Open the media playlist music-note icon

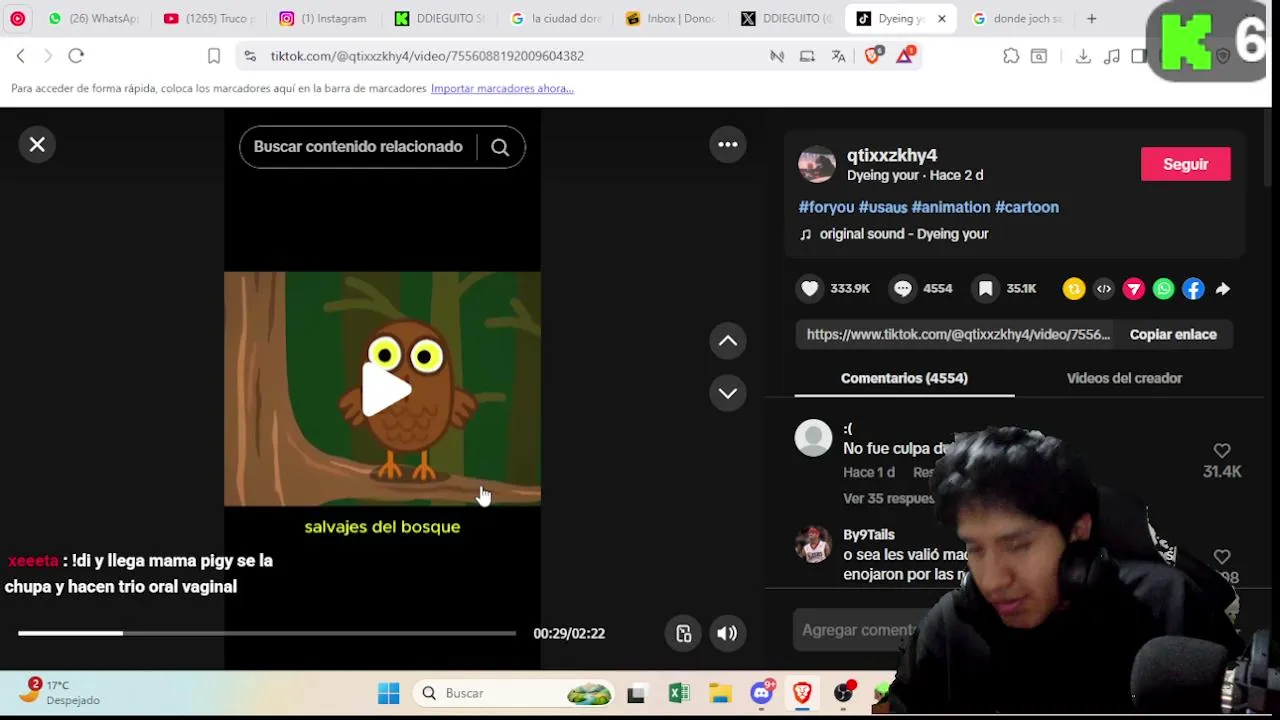[1112, 56]
